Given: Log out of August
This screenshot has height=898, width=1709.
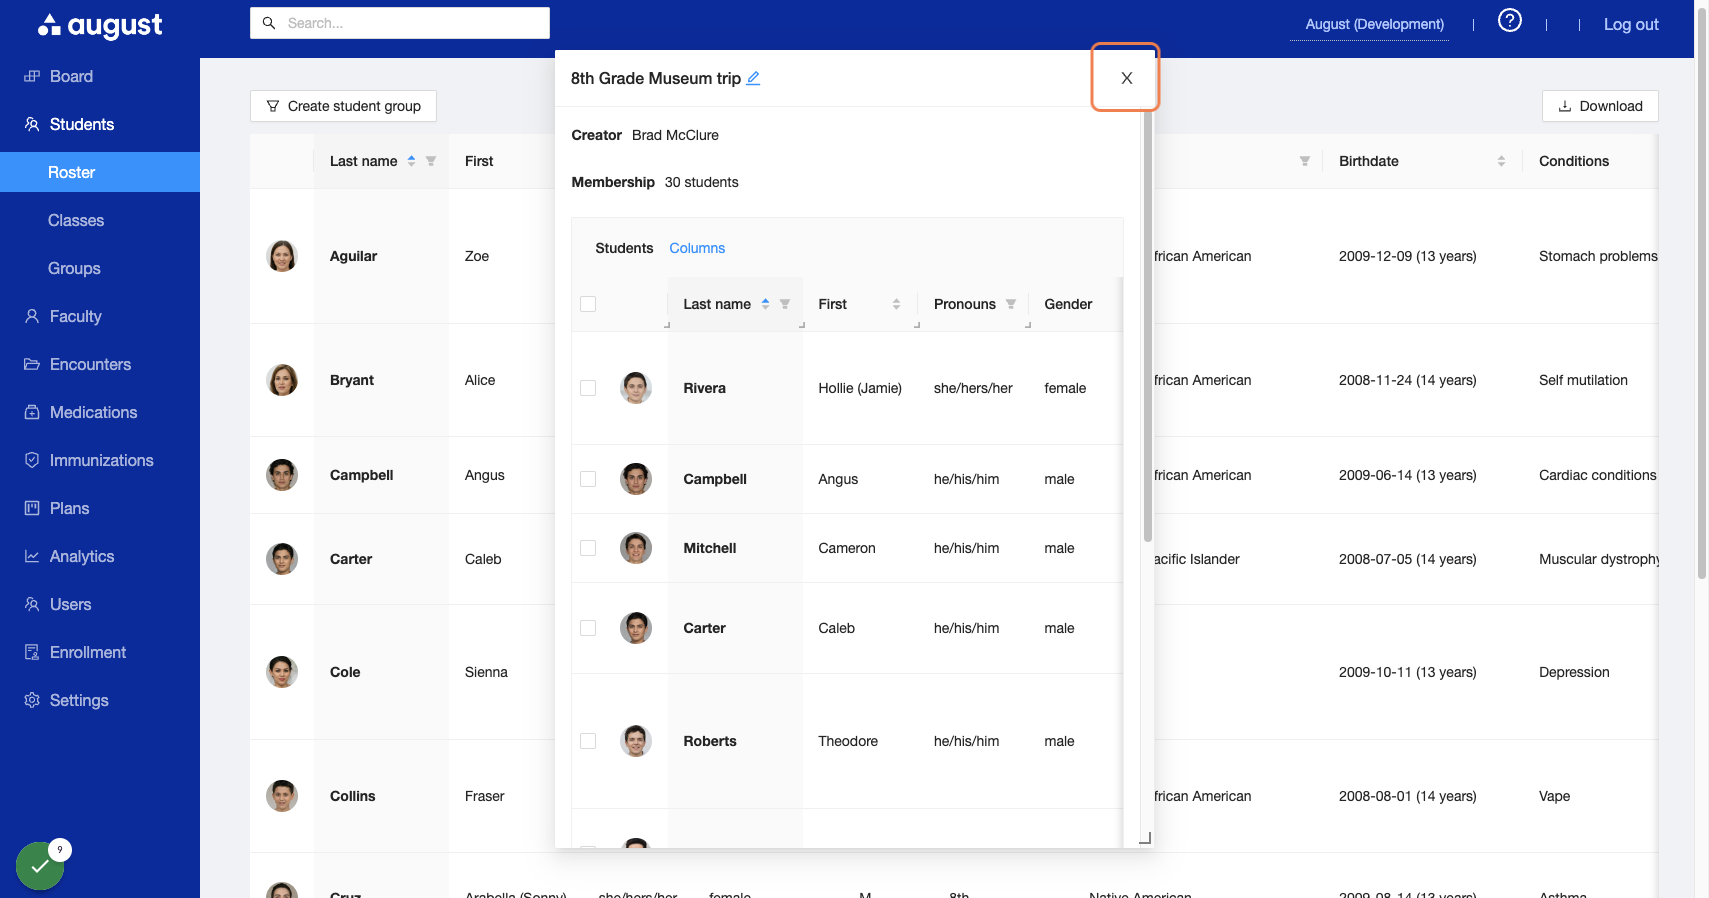Looking at the screenshot, I should point(1631,24).
